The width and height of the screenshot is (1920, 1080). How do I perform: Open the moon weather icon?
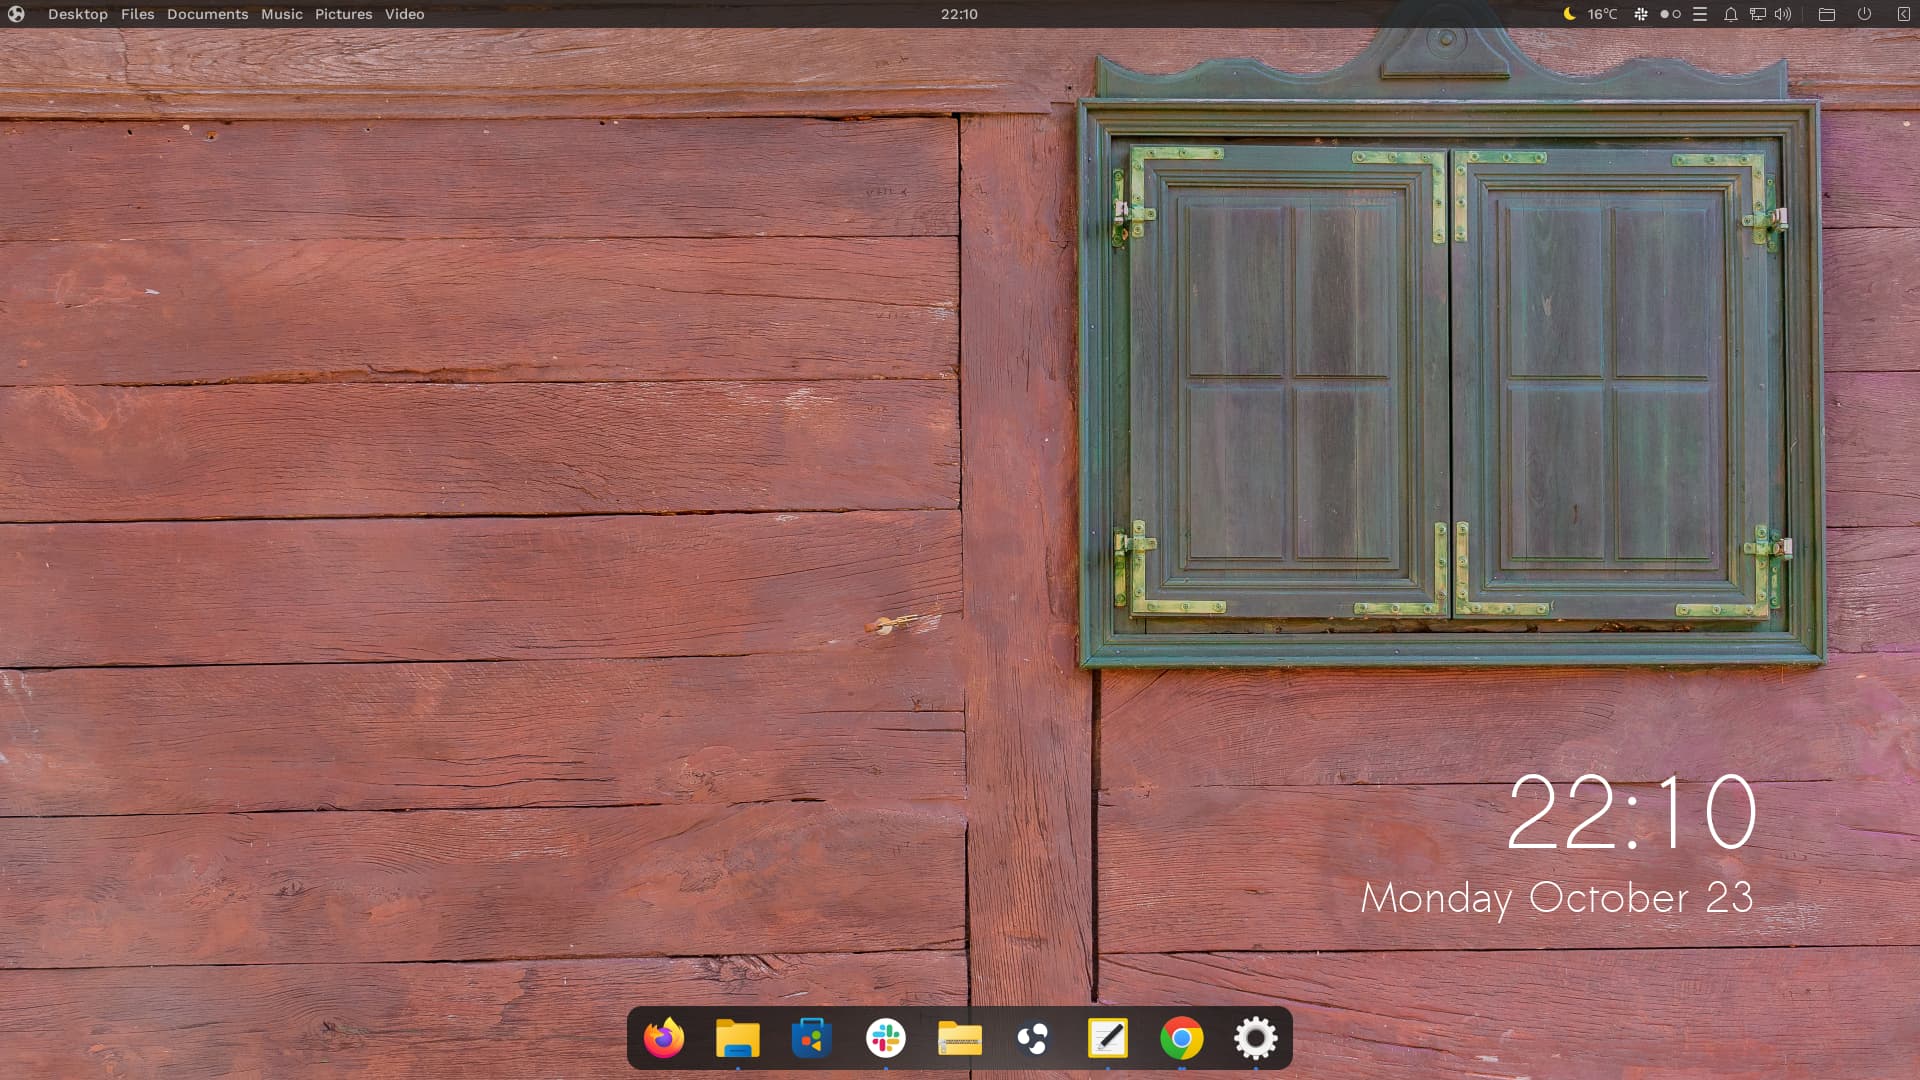pos(1569,14)
